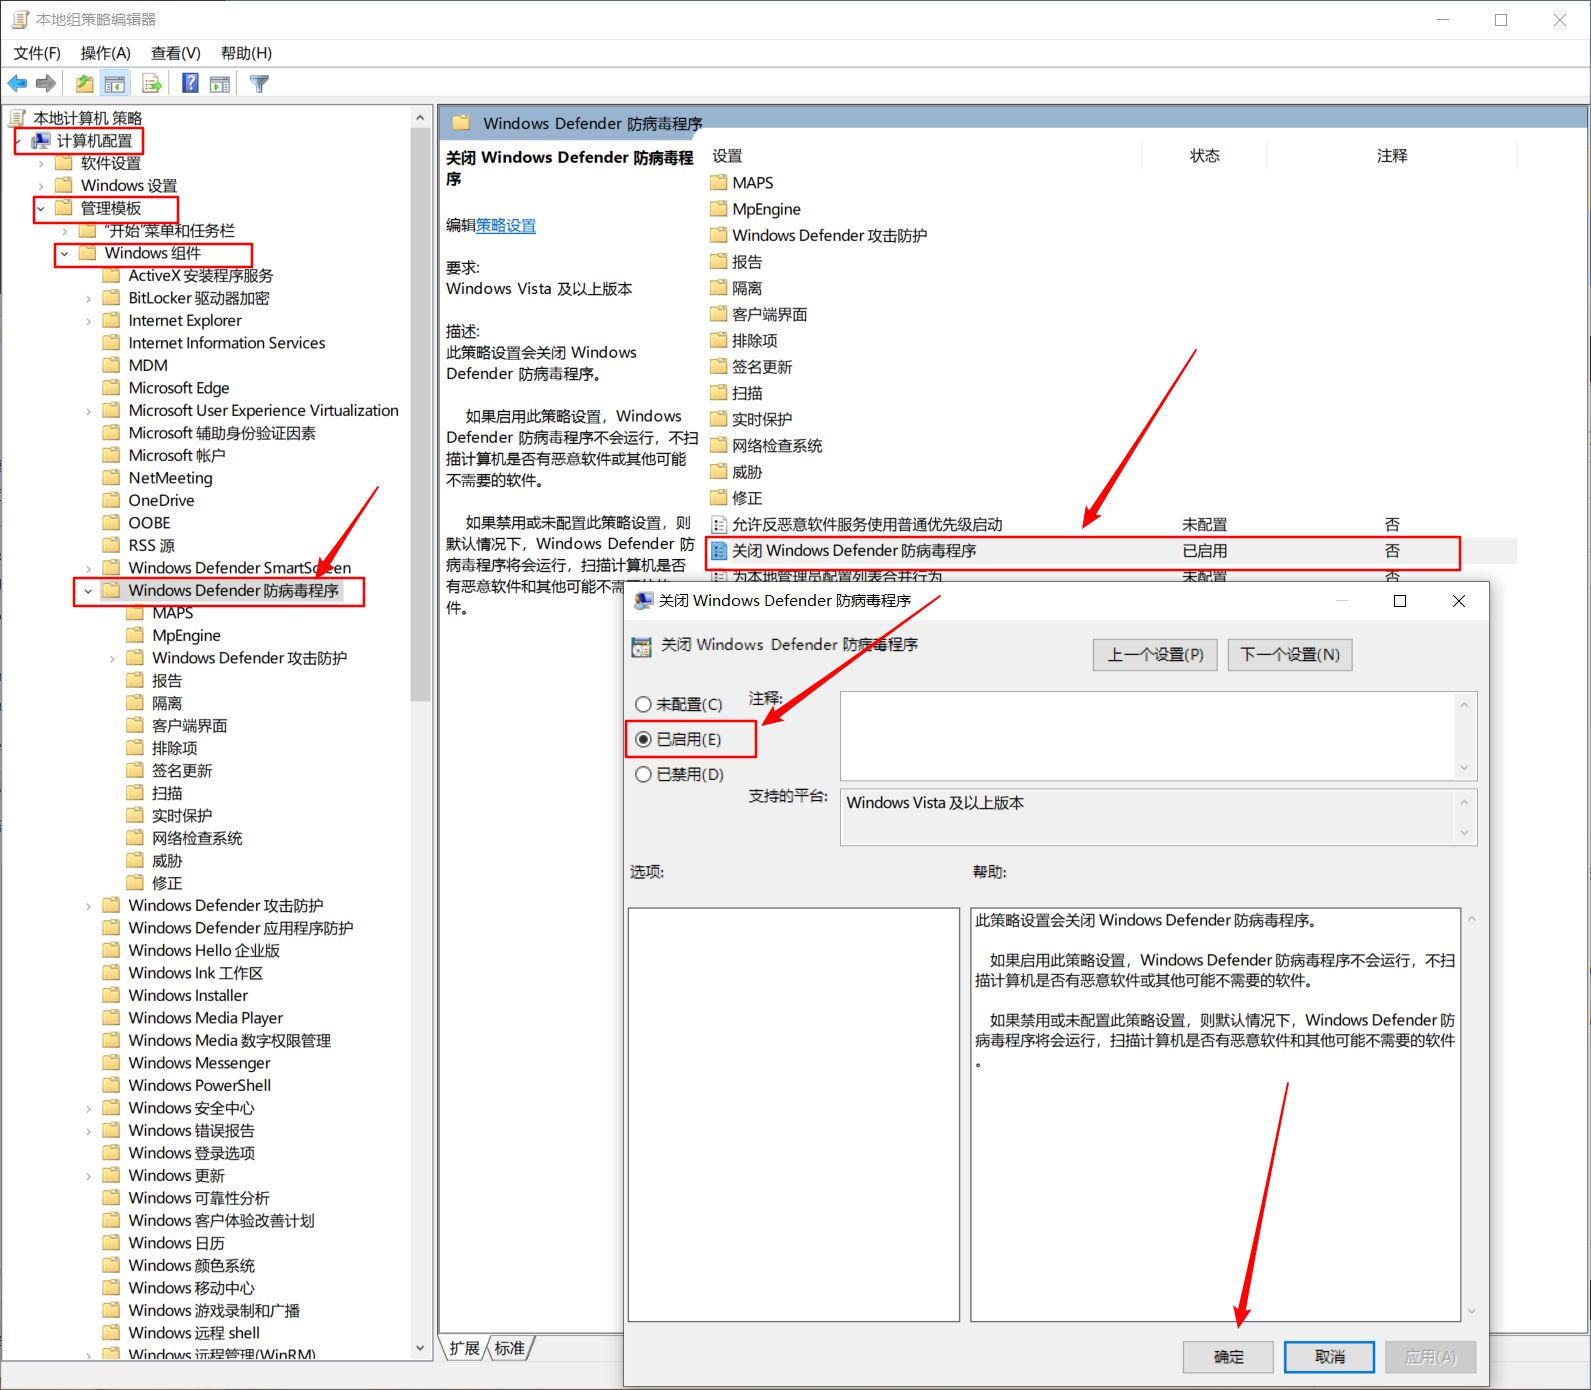Switch to the 扩展 tab
1591x1390 pixels.
click(x=465, y=1348)
